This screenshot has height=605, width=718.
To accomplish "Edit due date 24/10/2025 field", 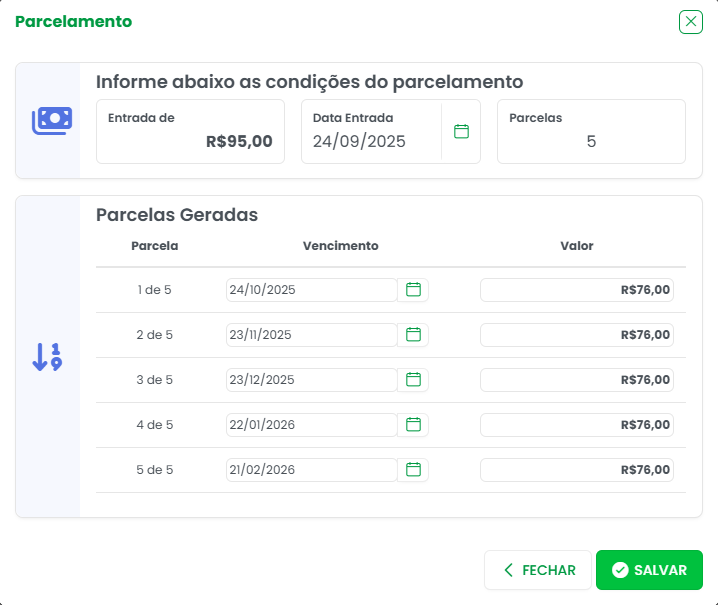I will click(311, 290).
